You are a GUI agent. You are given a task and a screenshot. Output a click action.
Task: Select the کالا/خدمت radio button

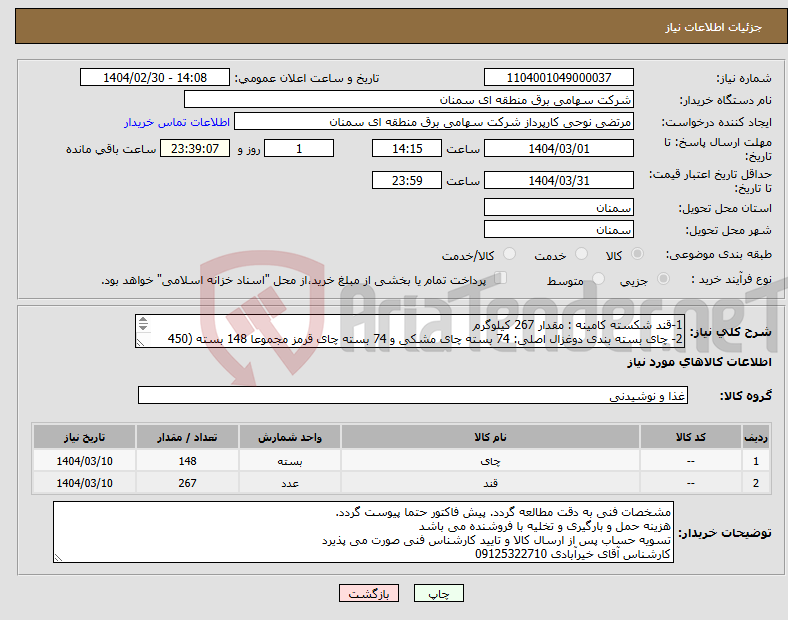(x=510, y=254)
